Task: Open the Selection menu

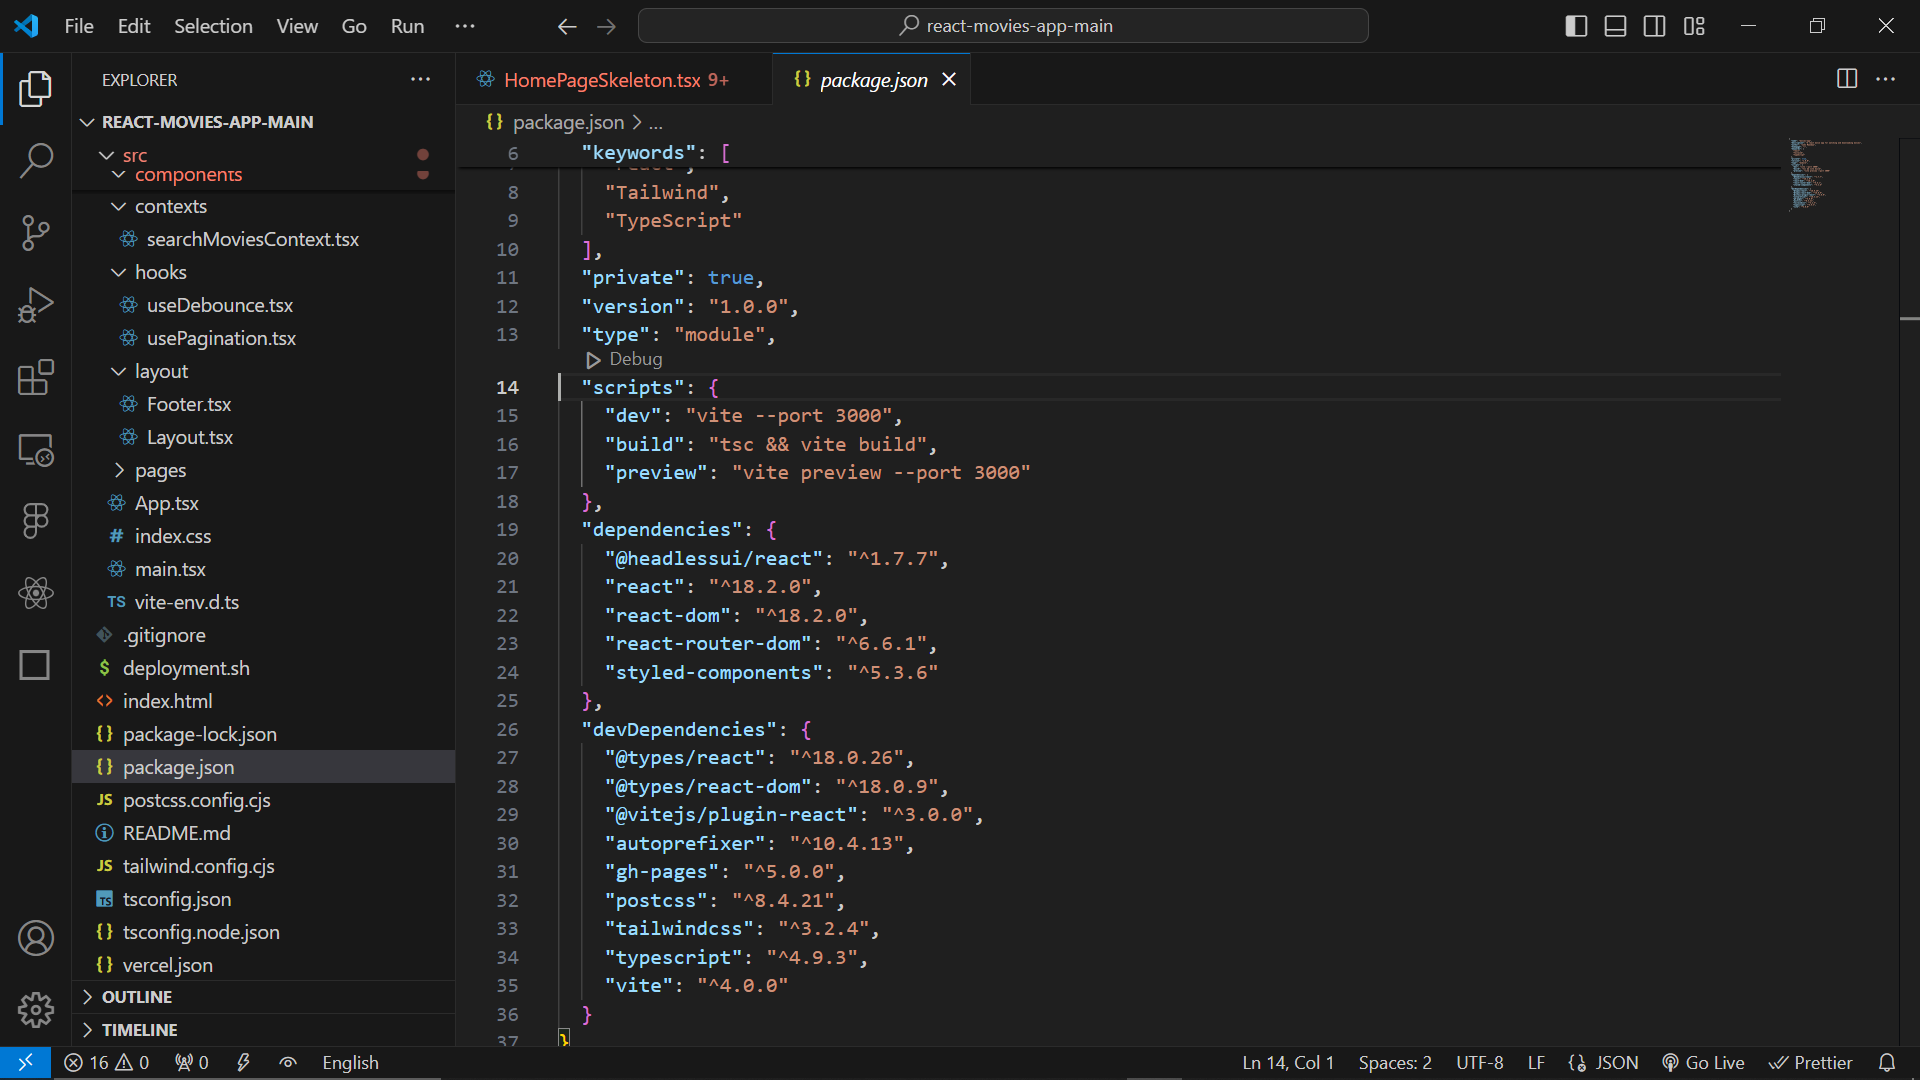Action: point(213,26)
